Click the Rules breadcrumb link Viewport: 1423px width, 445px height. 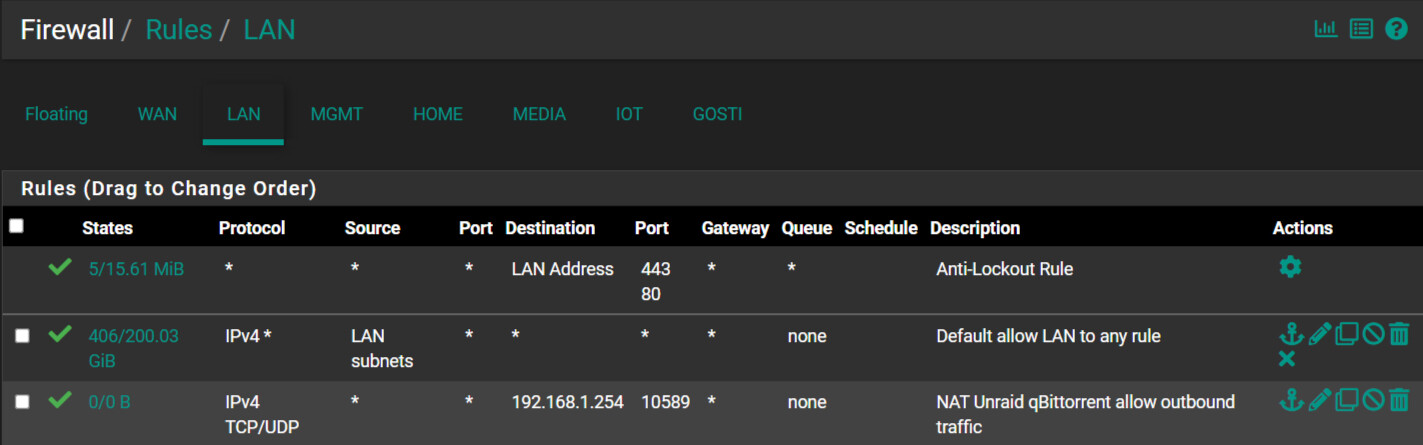tap(179, 30)
